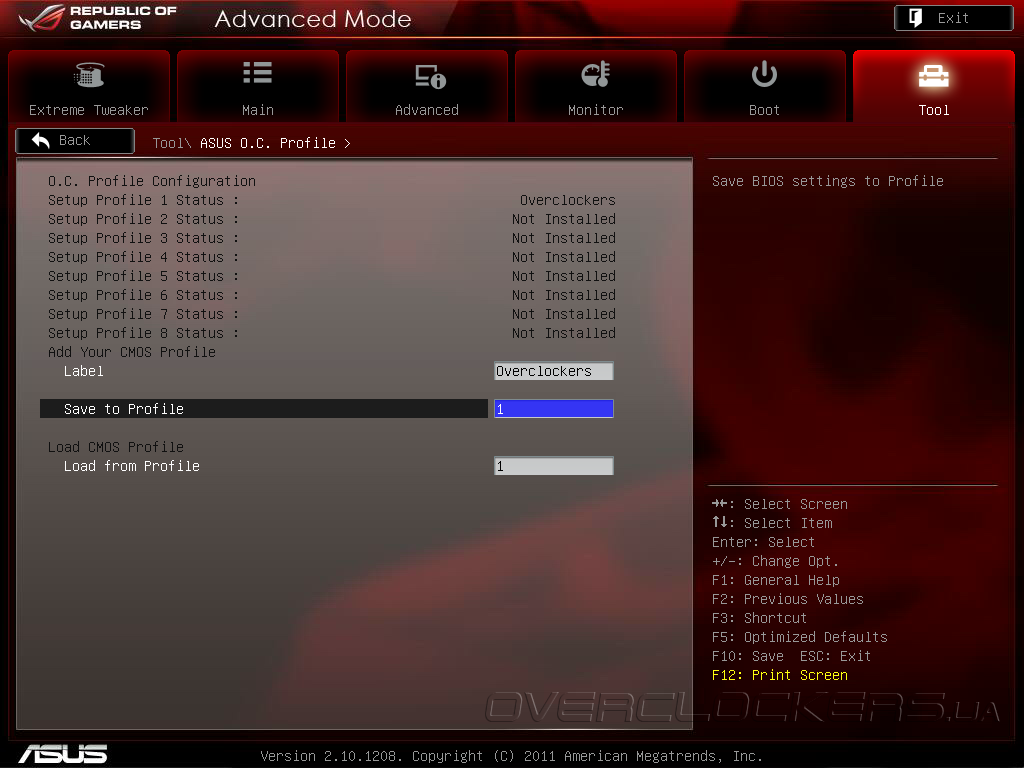
Task: Click Setup Profile 5 Status row
Action: (332, 276)
